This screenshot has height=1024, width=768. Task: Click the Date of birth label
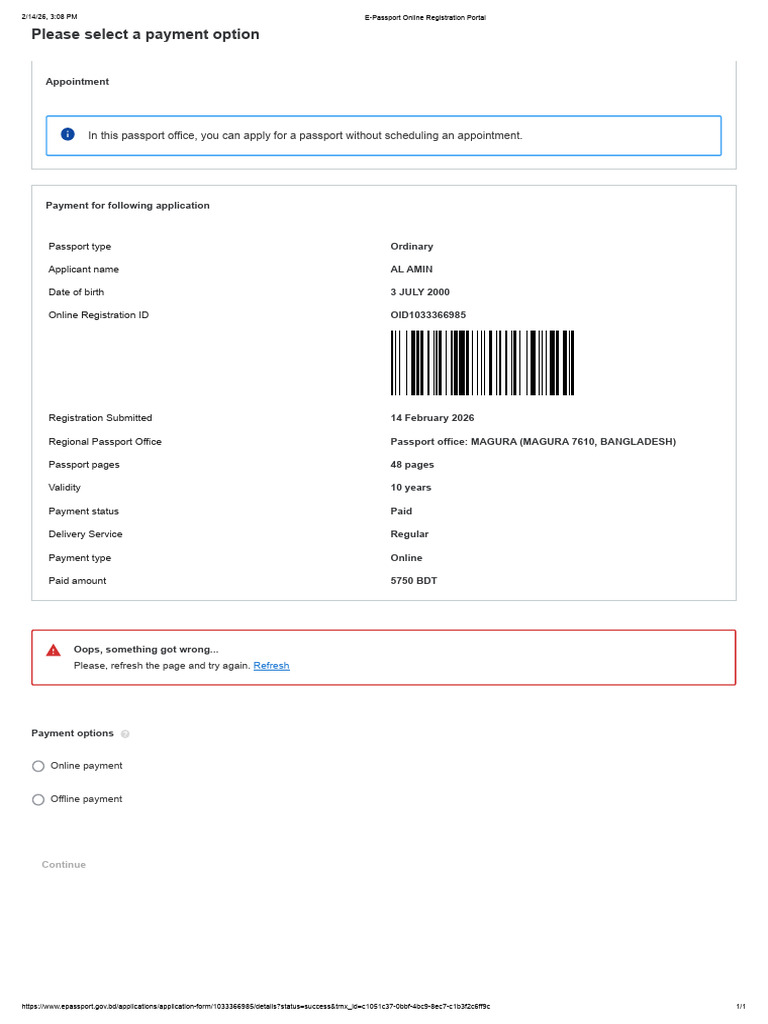[x=76, y=292]
